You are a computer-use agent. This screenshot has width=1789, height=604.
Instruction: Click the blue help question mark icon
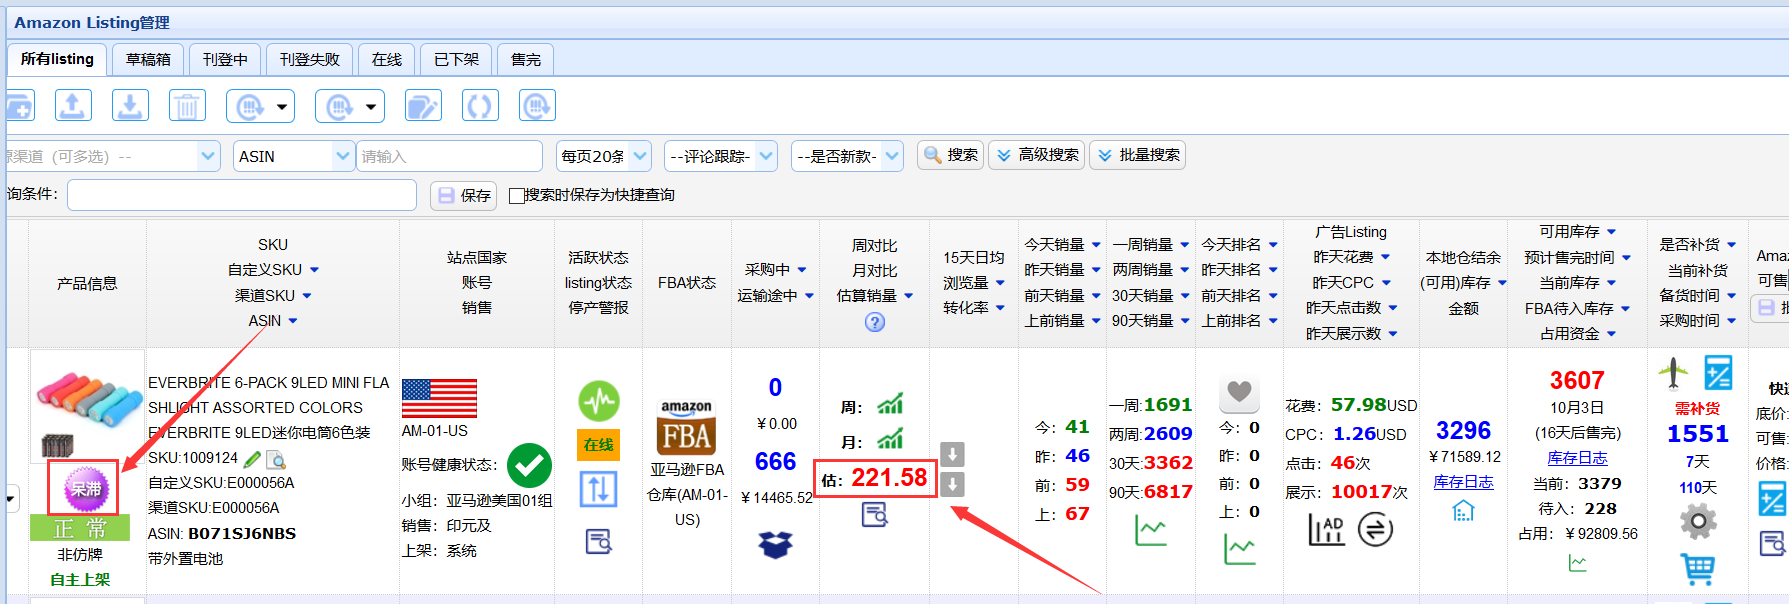click(875, 322)
